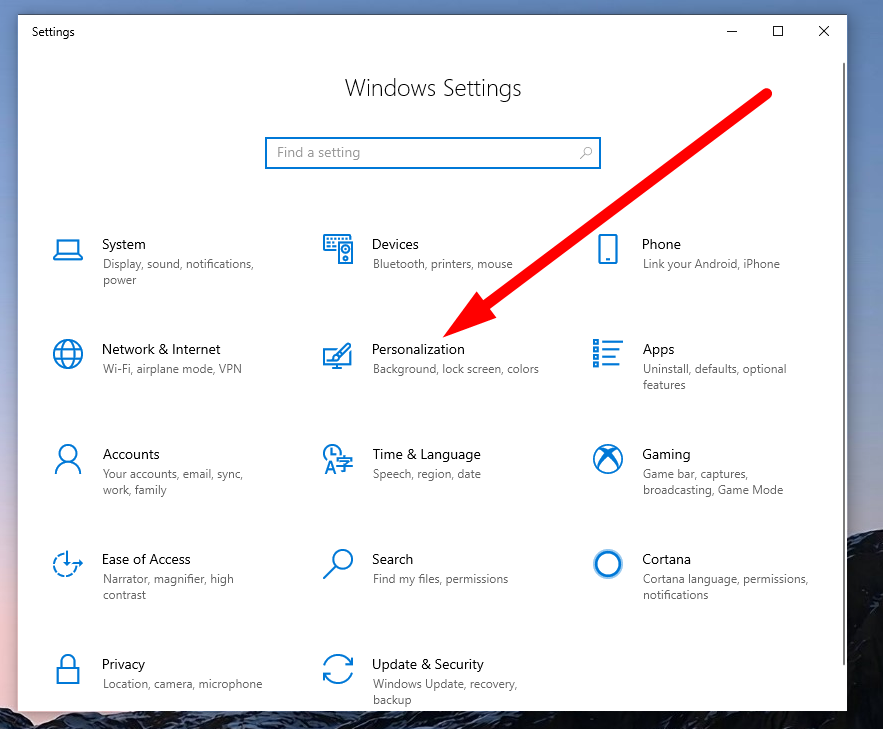Image resolution: width=883 pixels, height=729 pixels.
Task: Open Gaming settings
Action: (666, 454)
